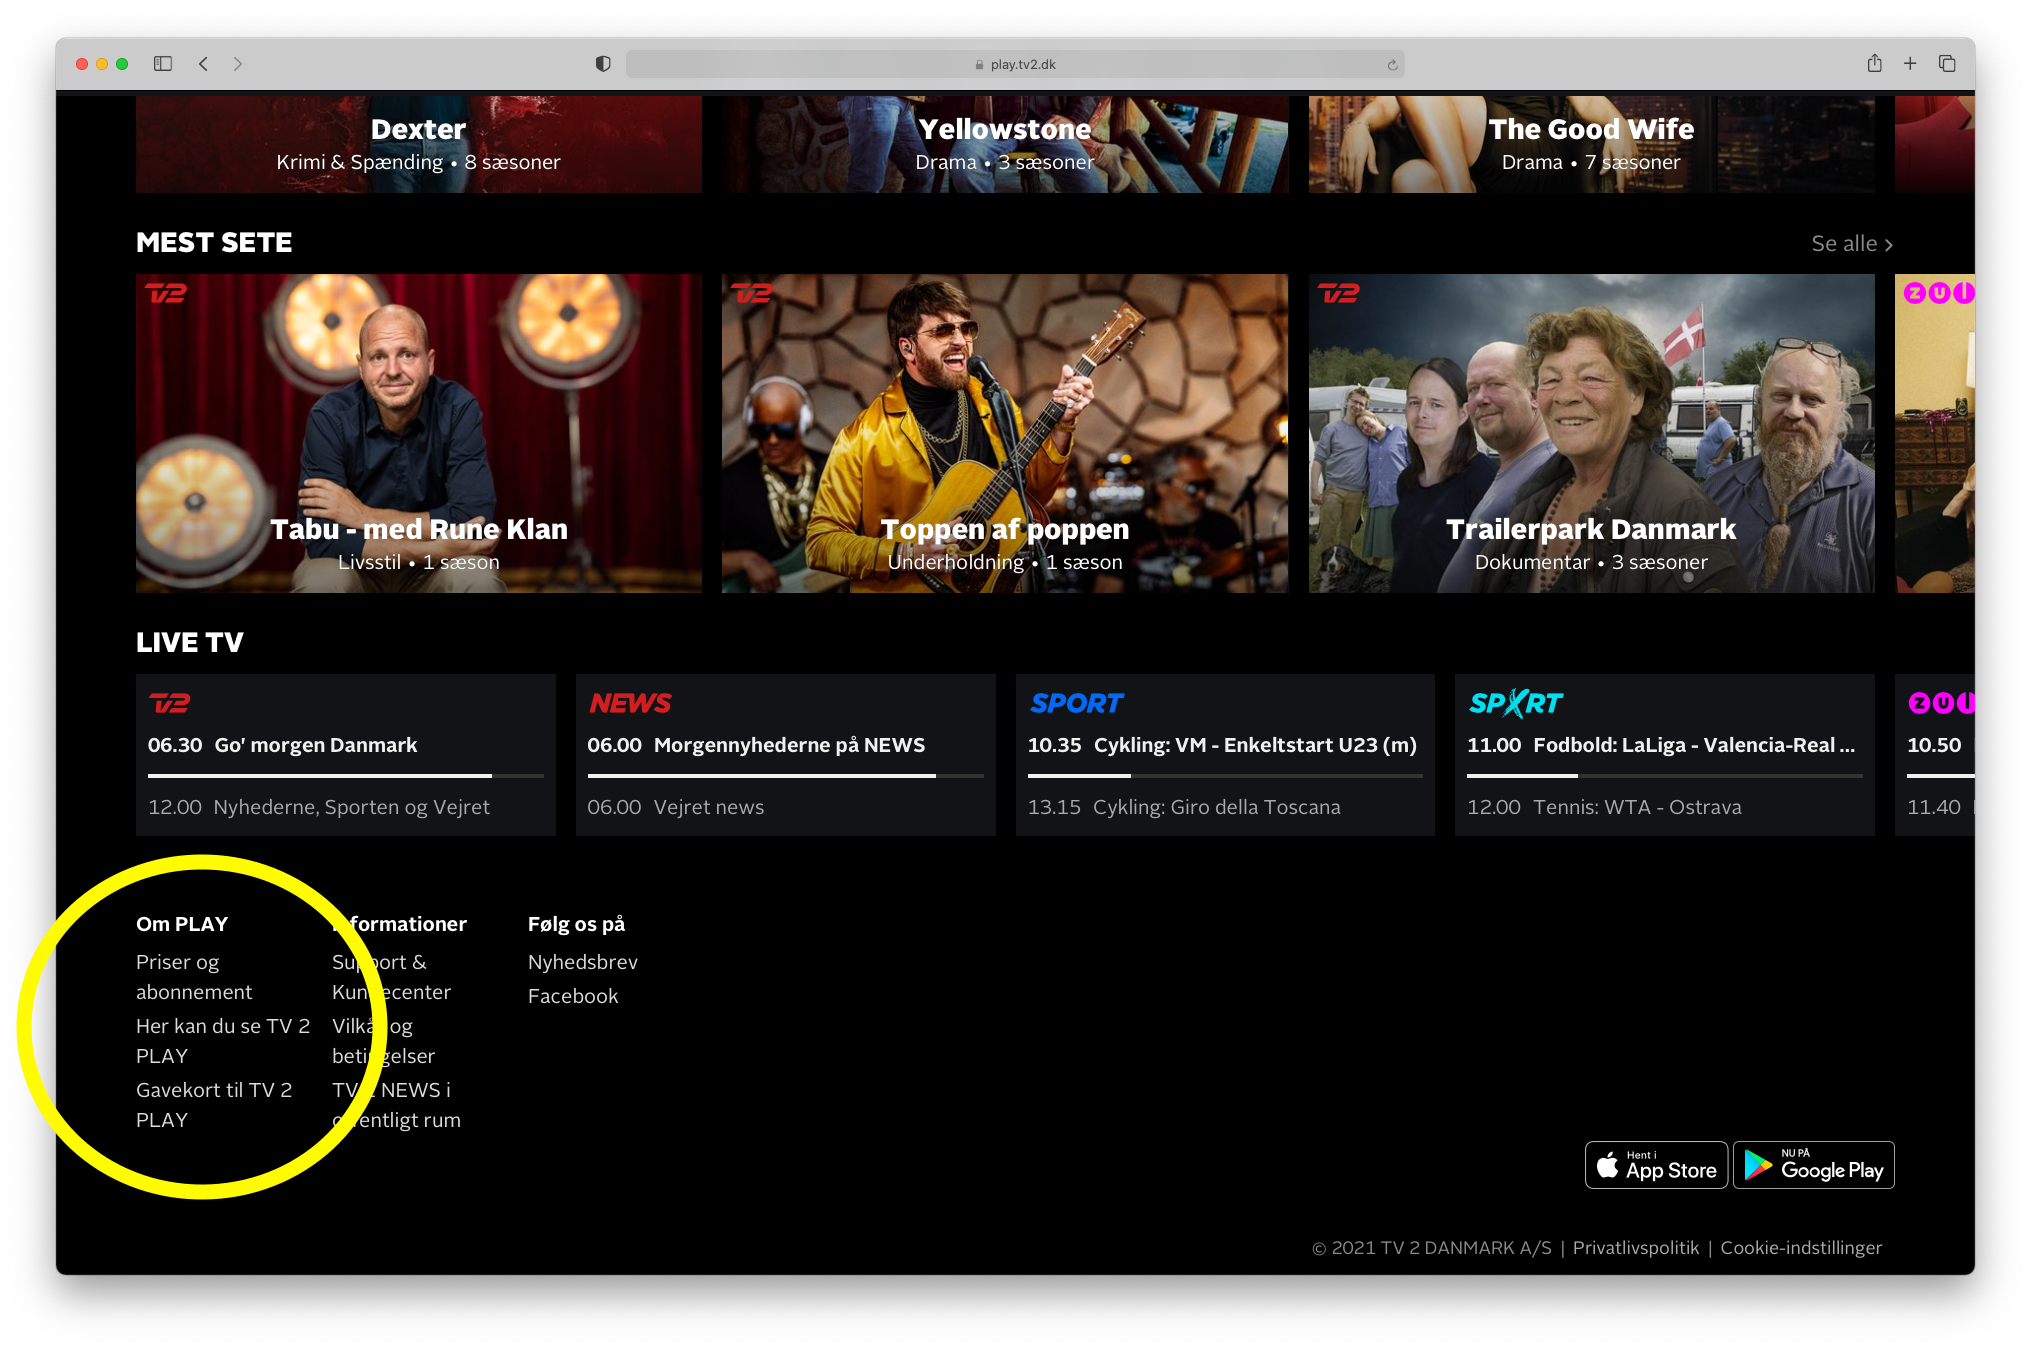Screen dimensions: 2031x1349
Task: Click the Zulu logo in Live TV row
Action: coord(1941,703)
